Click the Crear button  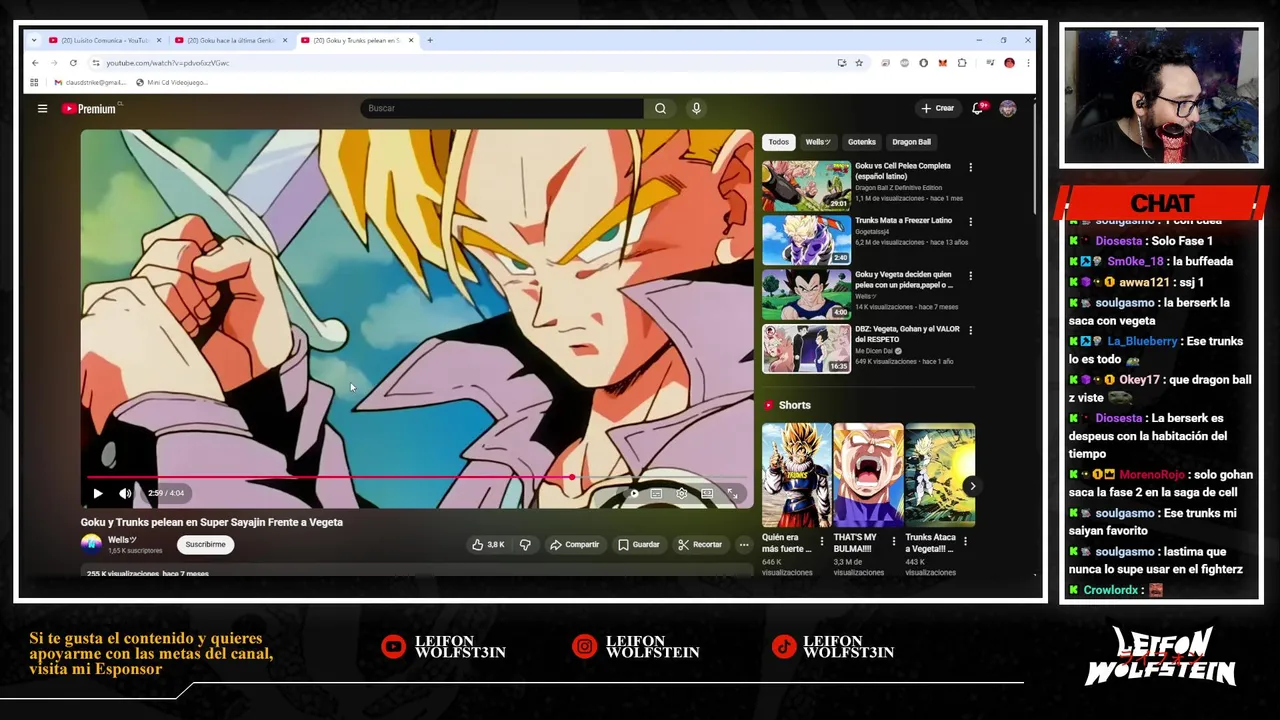(938, 108)
